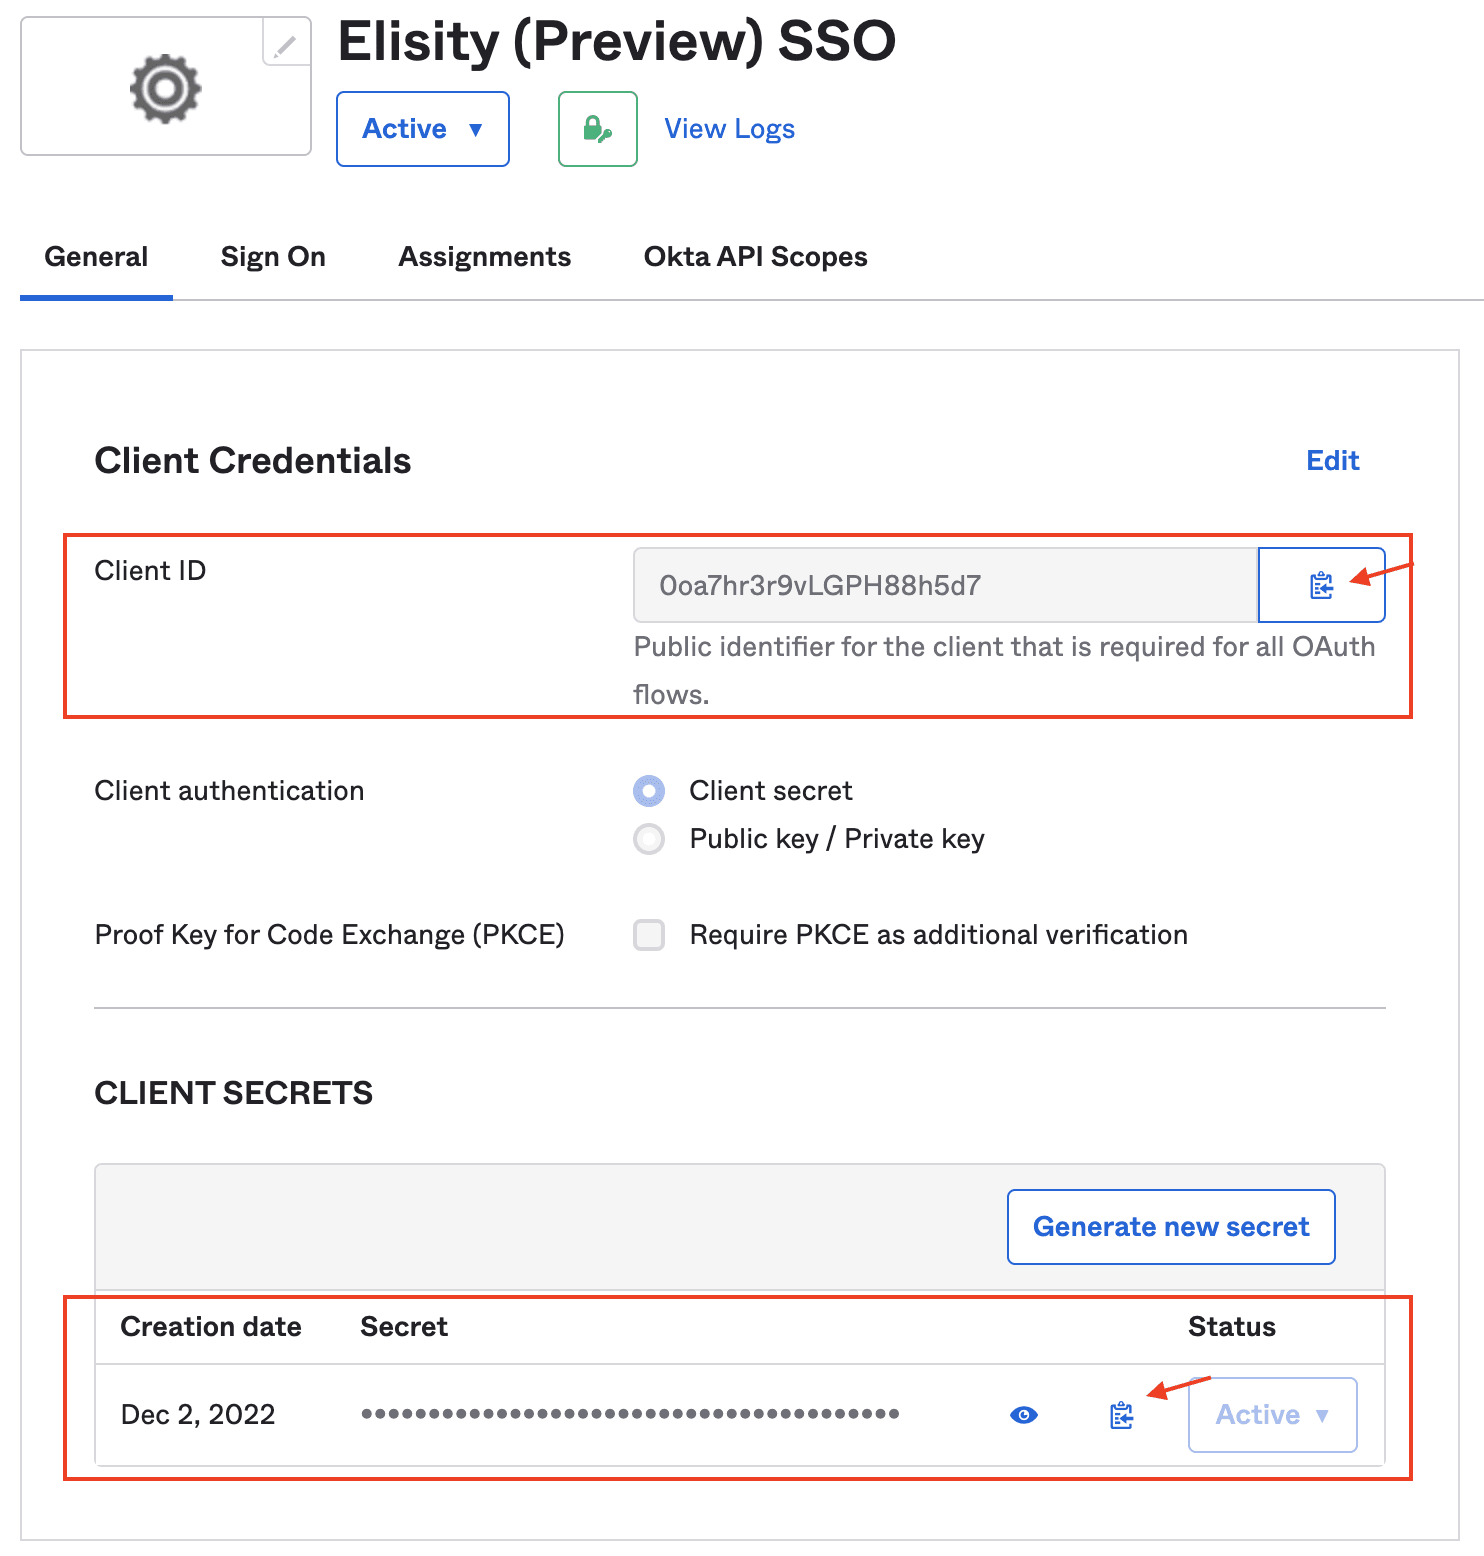This screenshot has height=1556, width=1484.
Task: Switch to the Sign On tab
Action: click(x=273, y=257)
